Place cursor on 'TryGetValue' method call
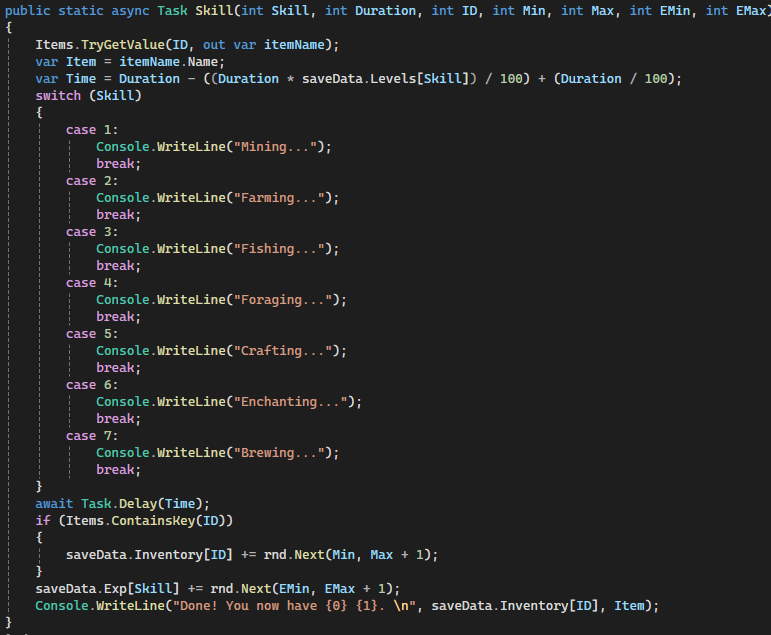 [x=123, y=45]
